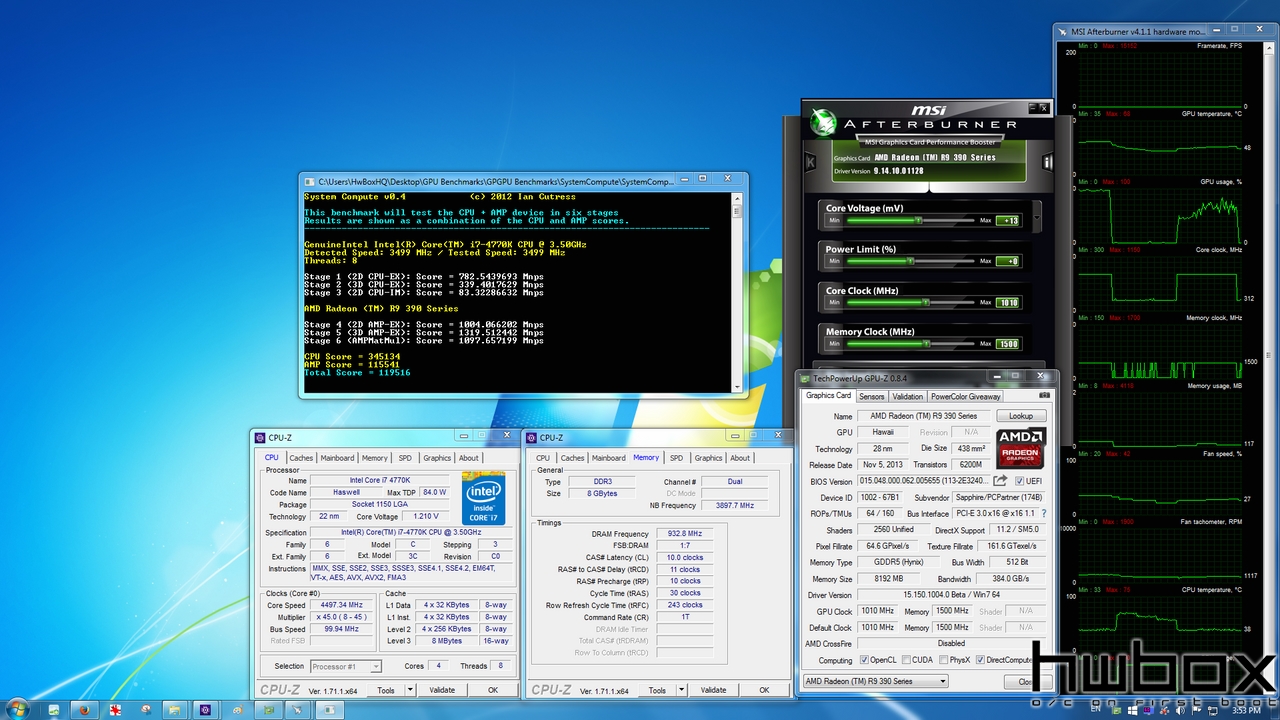Click the green GPU-Z icon on the taskbar

coord(267,709)
